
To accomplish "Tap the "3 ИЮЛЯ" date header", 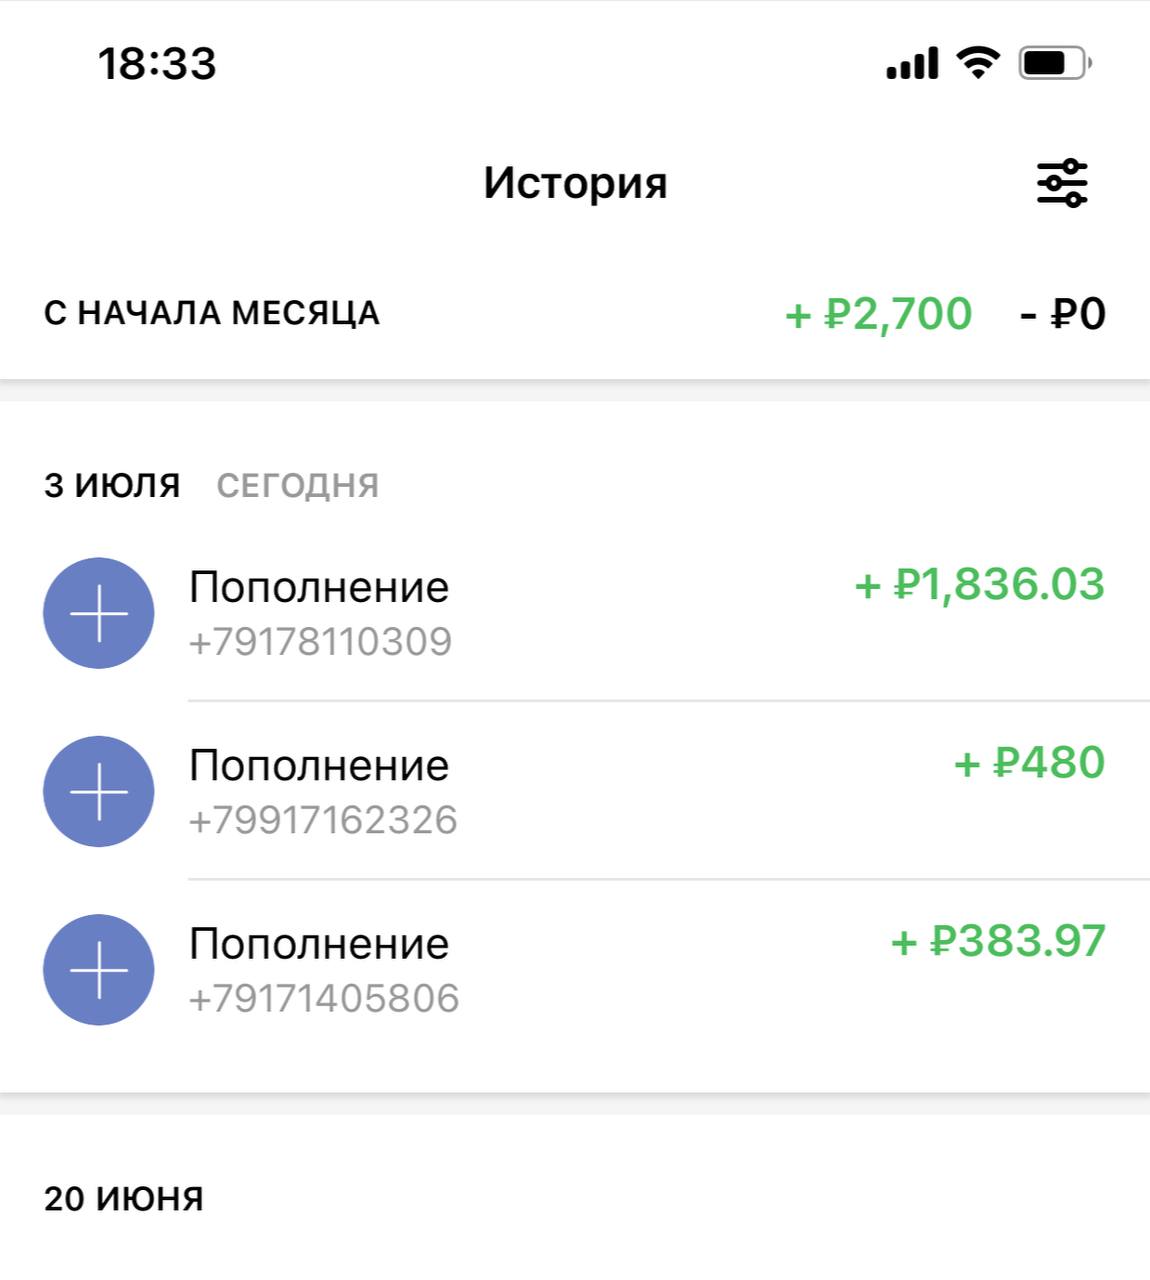I will pos(112,486).
